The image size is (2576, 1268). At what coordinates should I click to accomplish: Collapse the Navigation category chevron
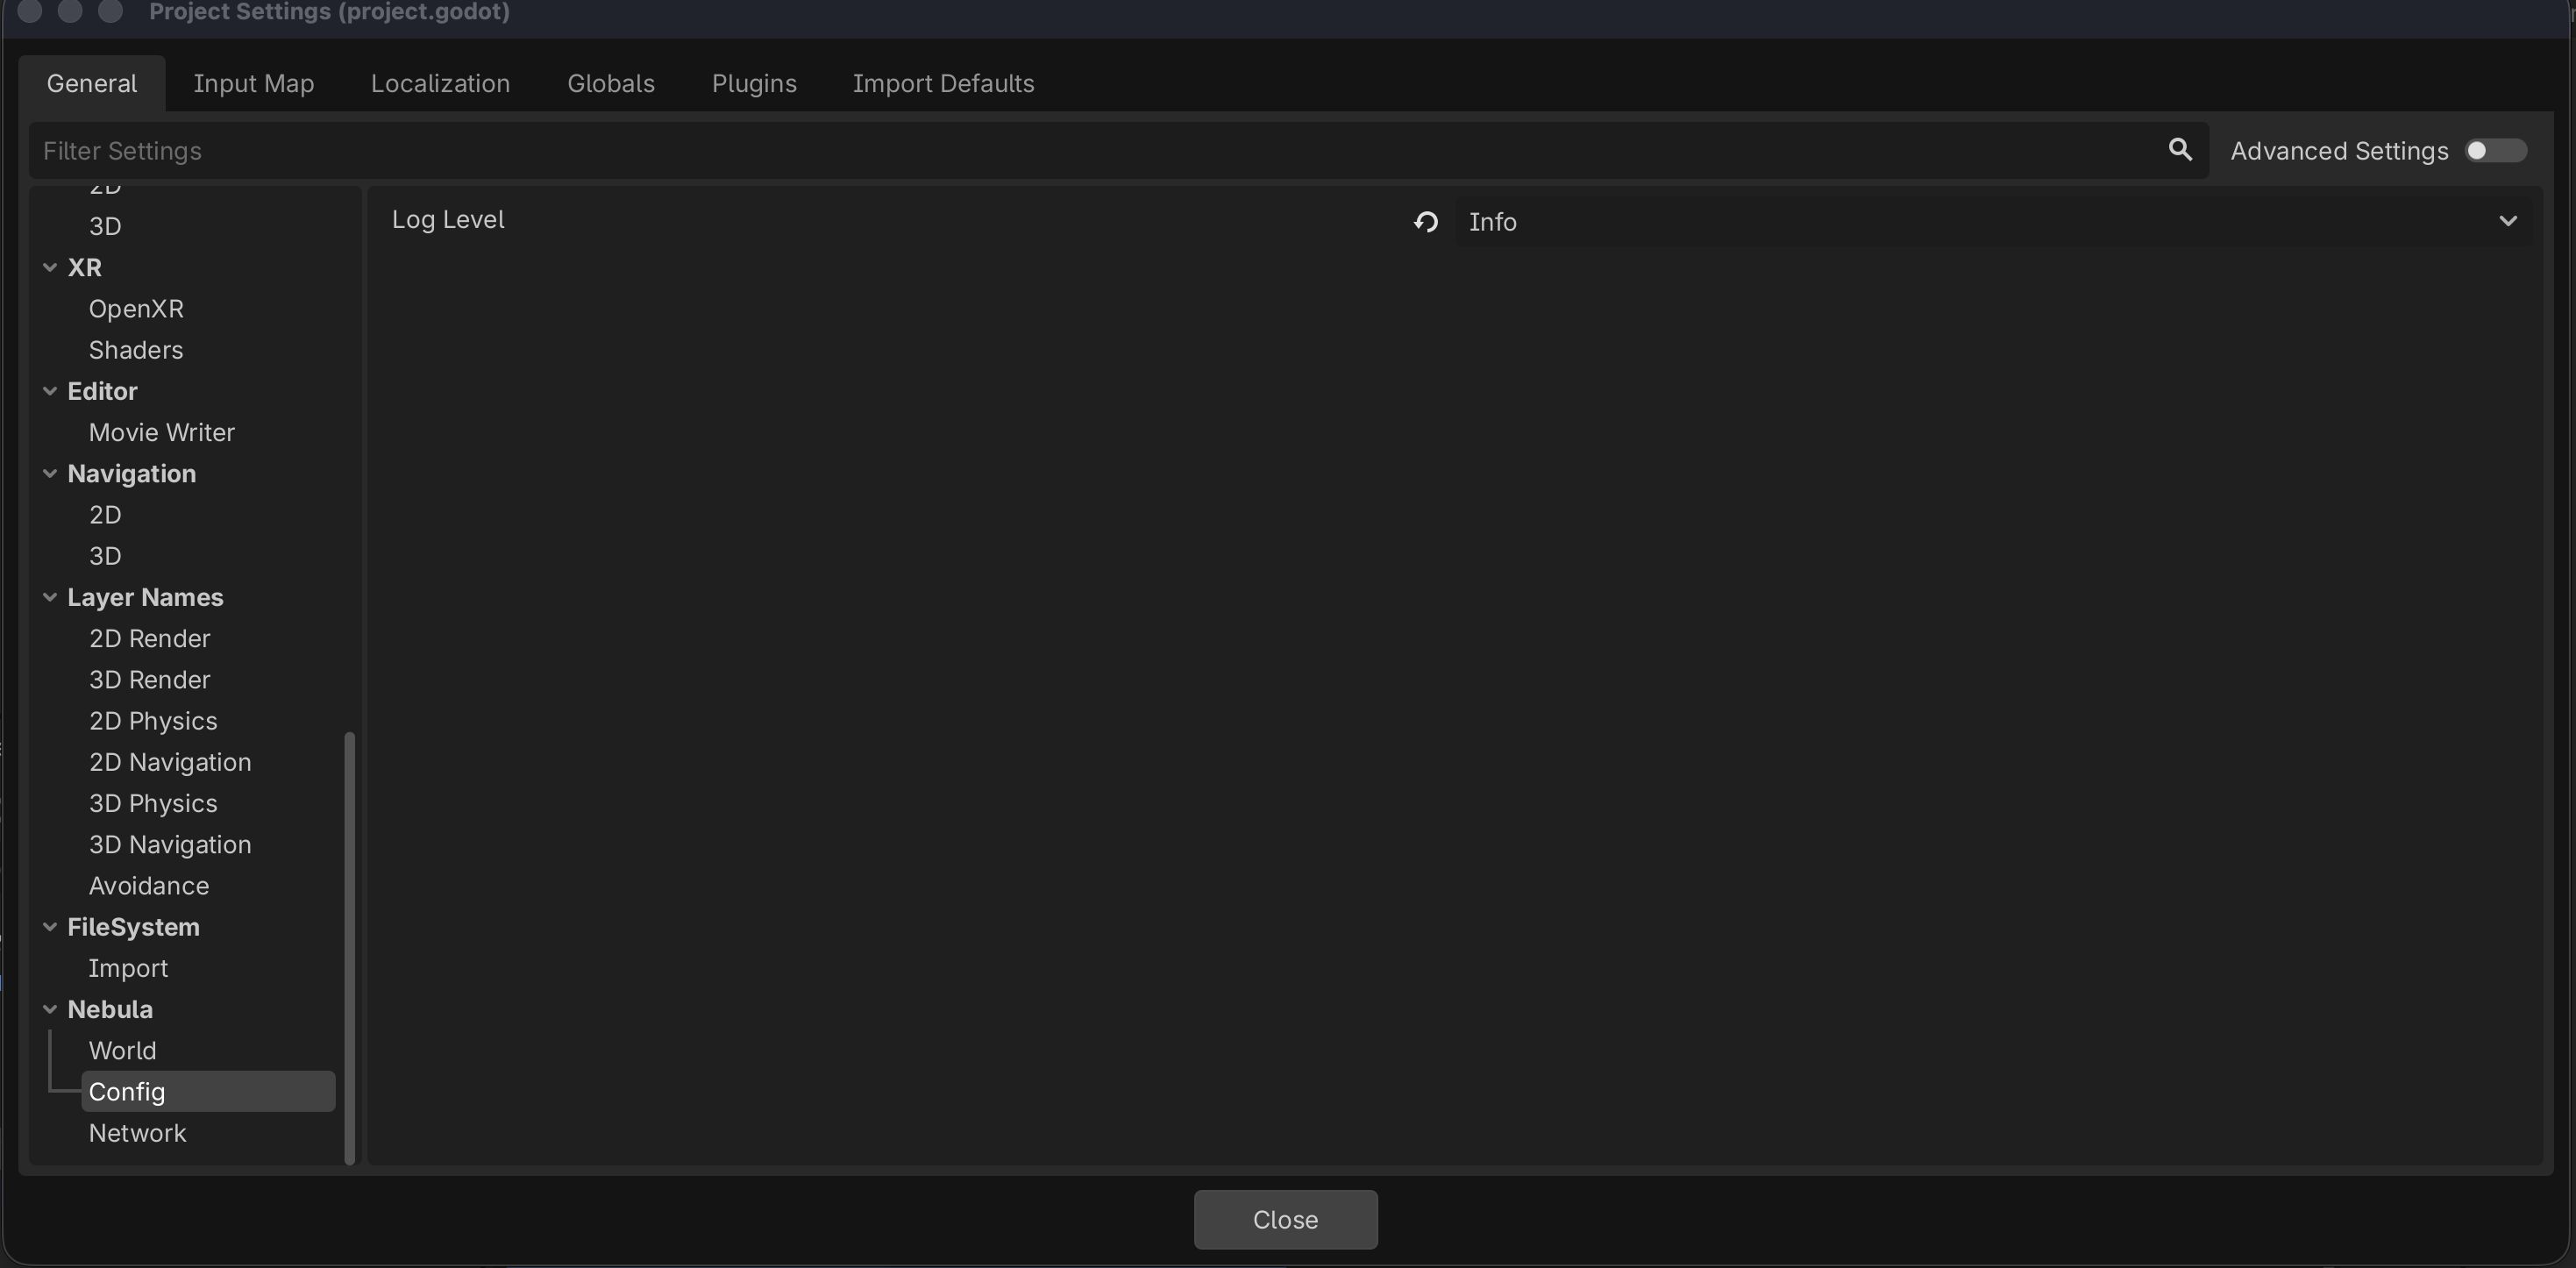pyautogui.click(x=50, y=474)
